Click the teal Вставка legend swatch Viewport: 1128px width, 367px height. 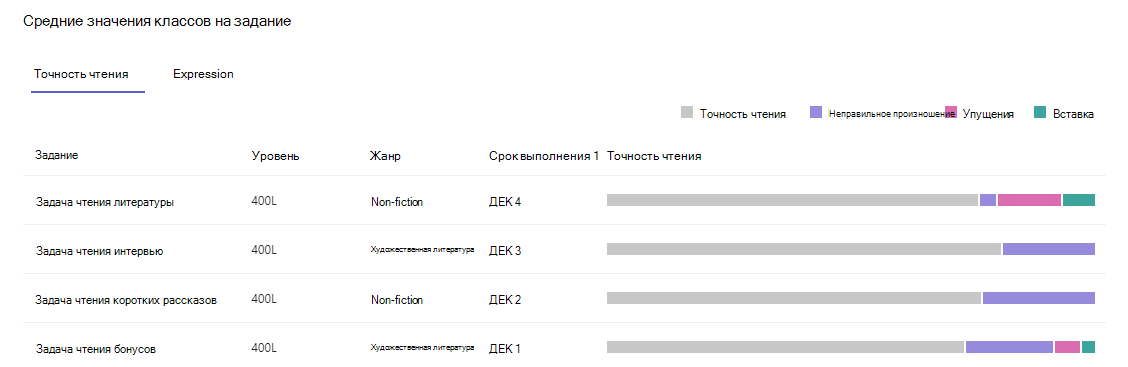1040,113
